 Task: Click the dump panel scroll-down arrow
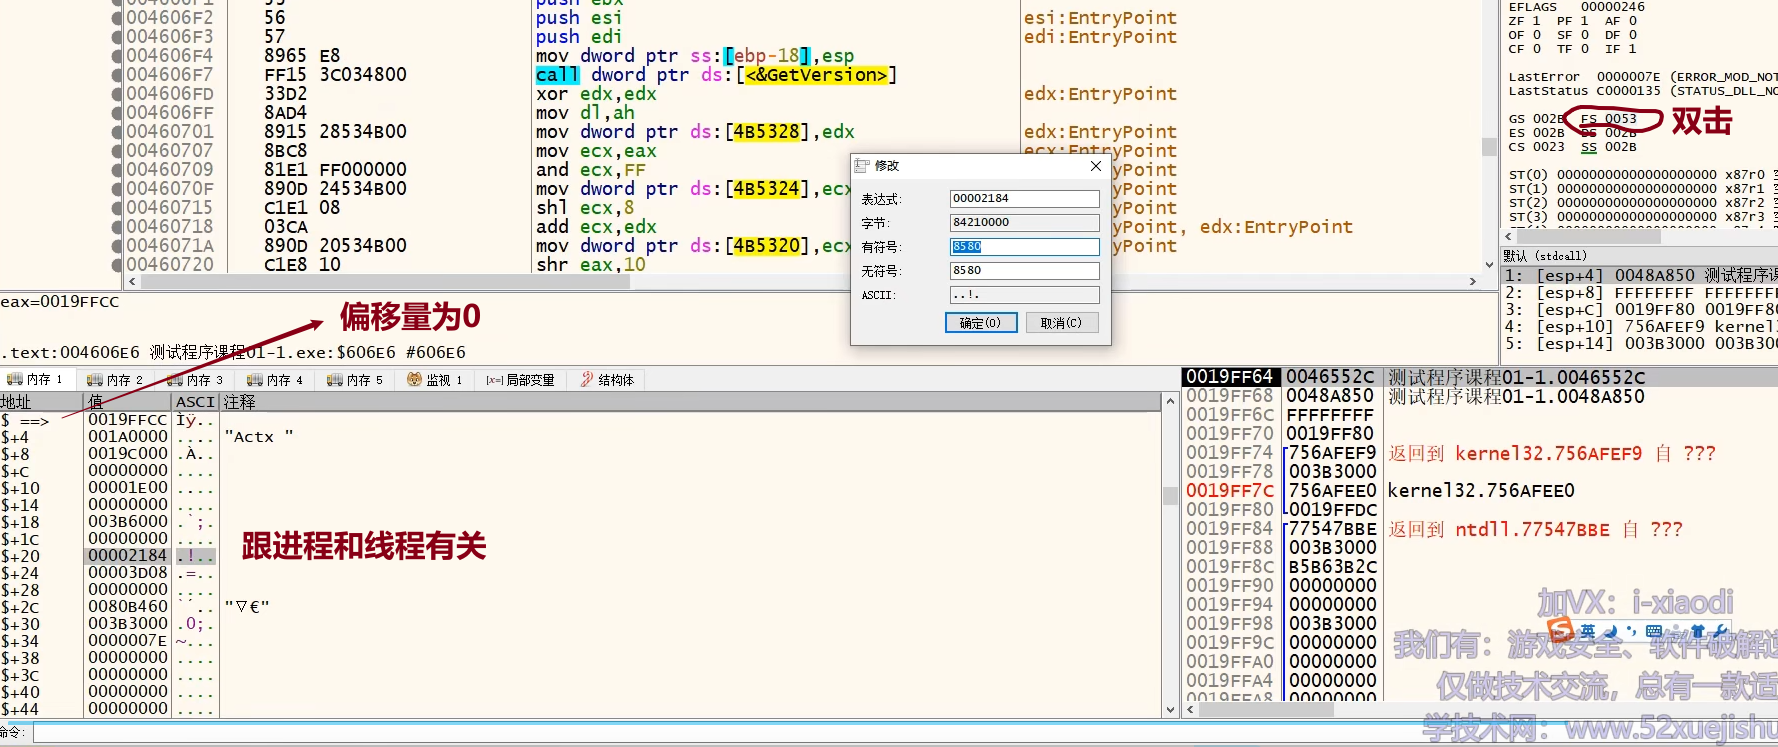click(x=1170, y=710)
